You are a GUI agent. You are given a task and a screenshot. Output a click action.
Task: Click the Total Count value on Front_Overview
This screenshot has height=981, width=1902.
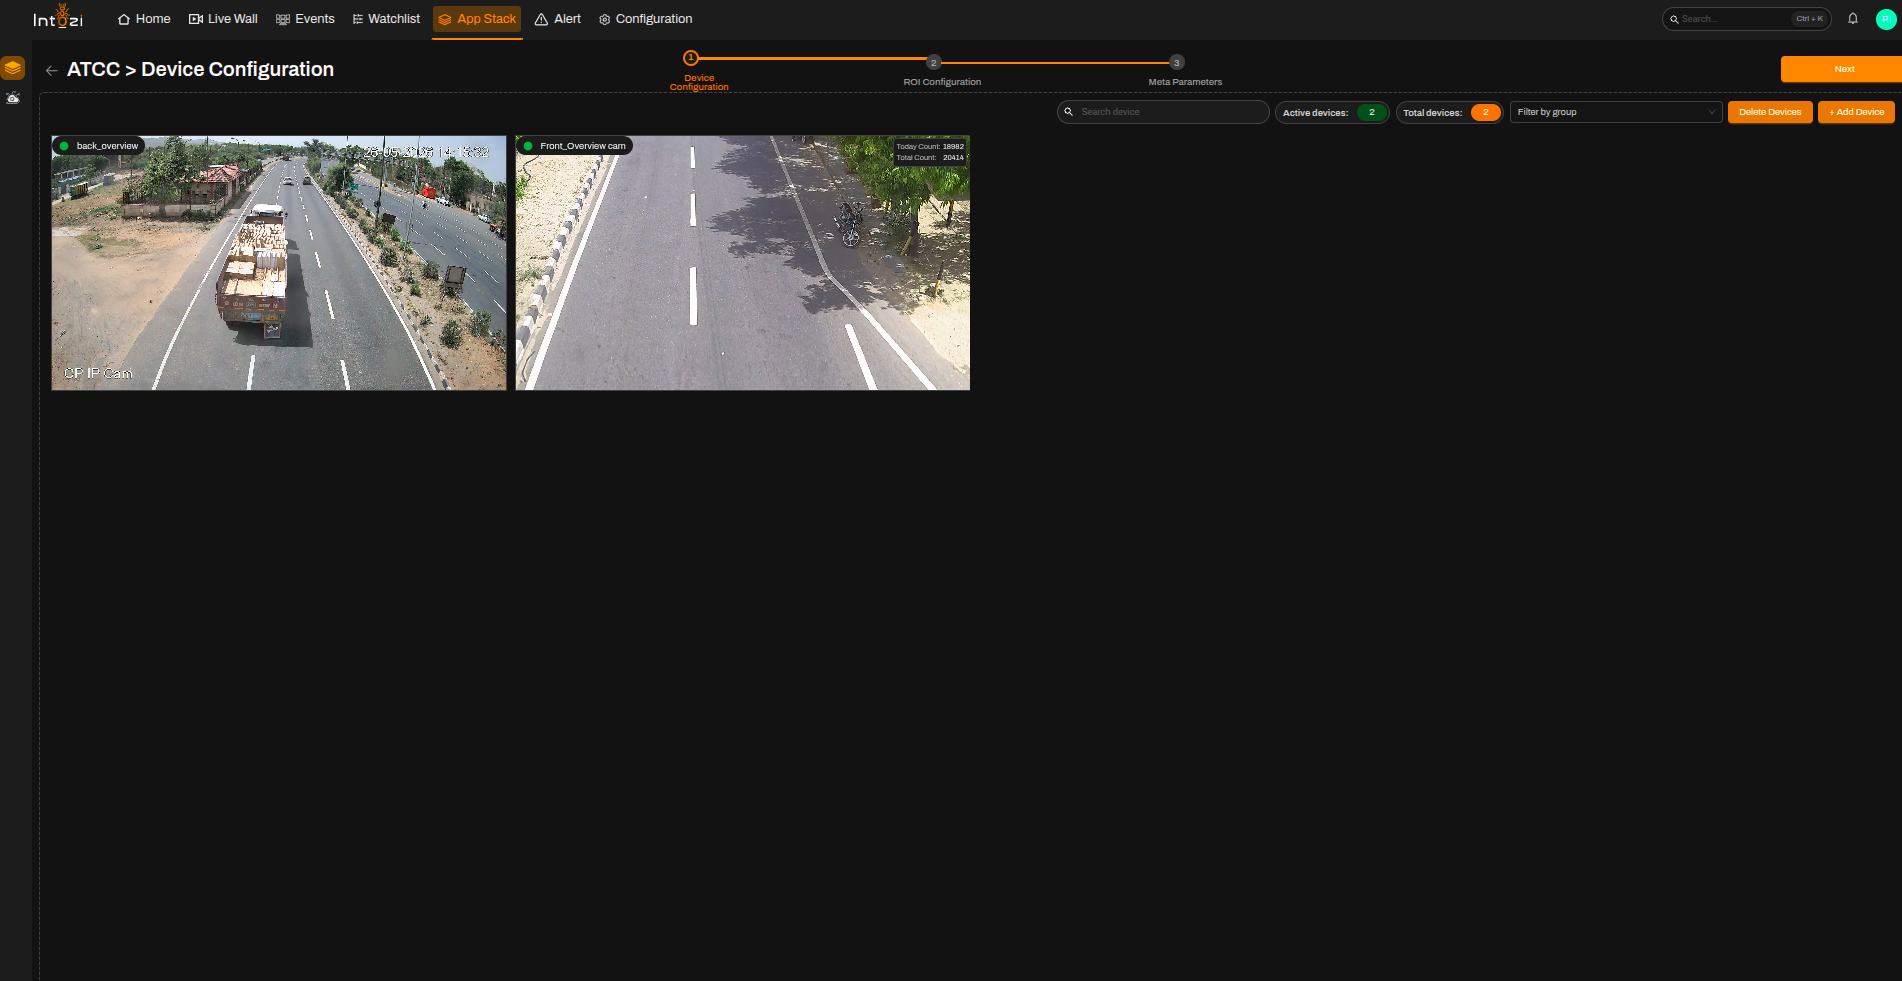[953, 158]
